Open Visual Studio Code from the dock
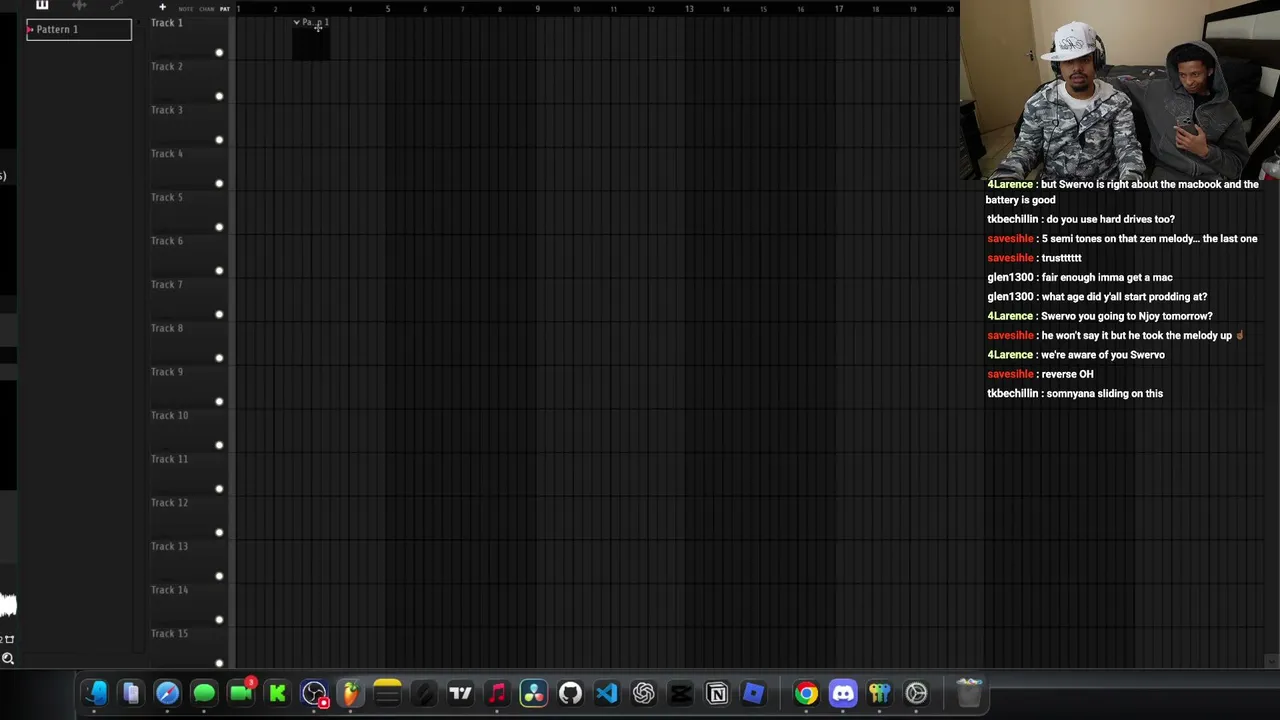Viewport: 1280px width, 720px height. click(606, 693)
